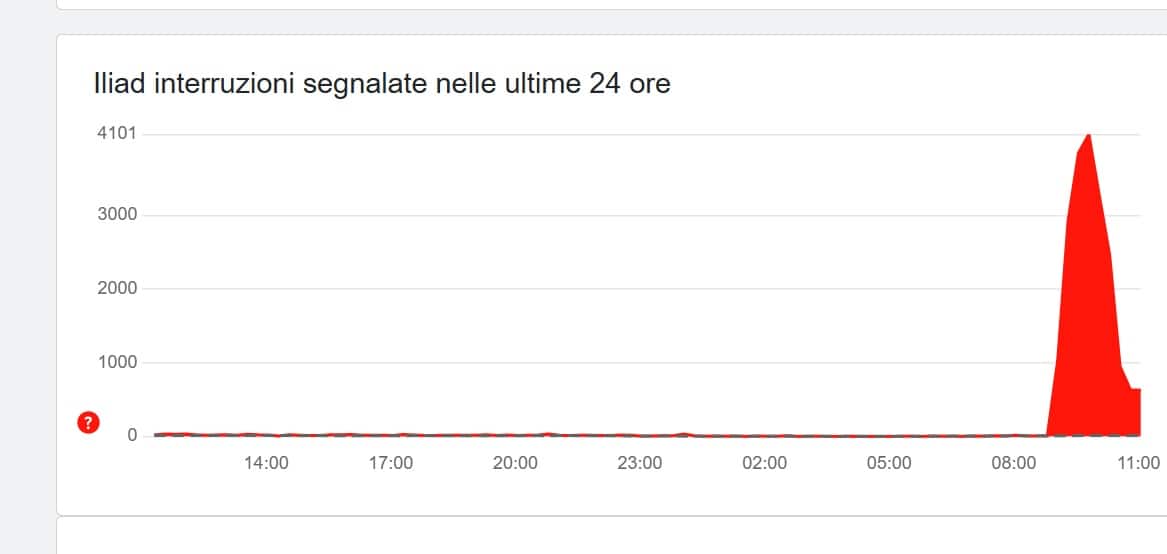This screenshot has height=554, width=1167.
Task: Select the 02:00 time axis label
Action: click(764, 464)
